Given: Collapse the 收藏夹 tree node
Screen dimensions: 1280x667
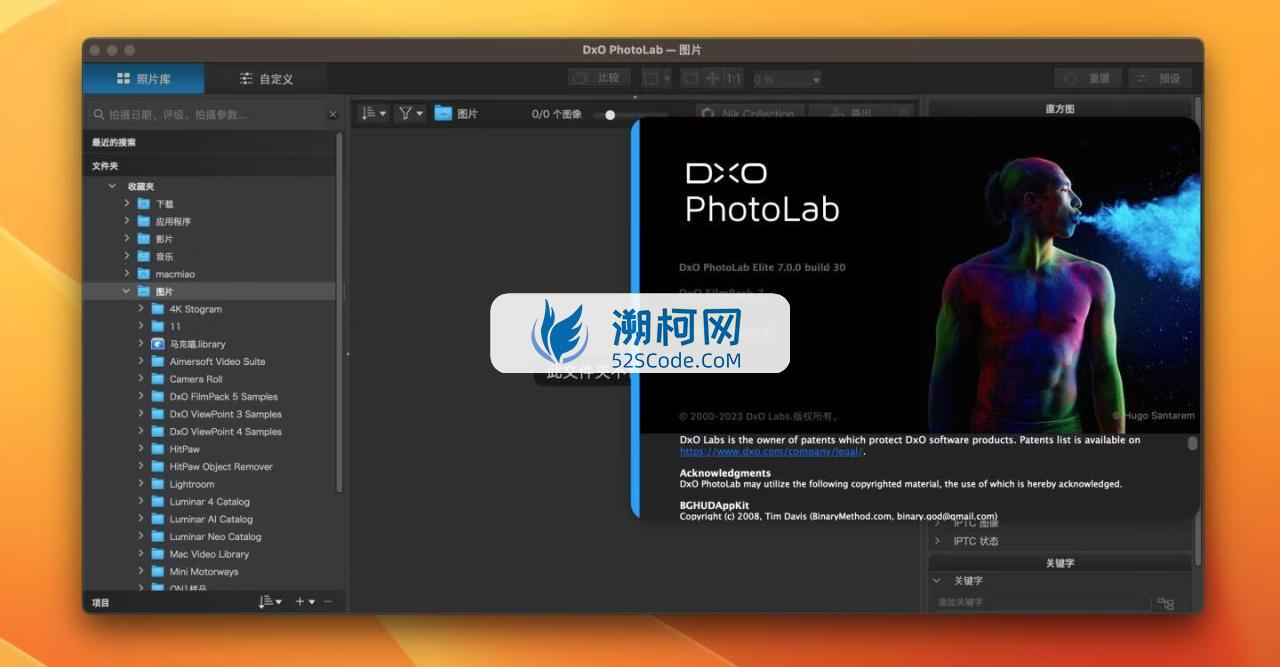Looking at the screenshot, I should coord(112,187).
